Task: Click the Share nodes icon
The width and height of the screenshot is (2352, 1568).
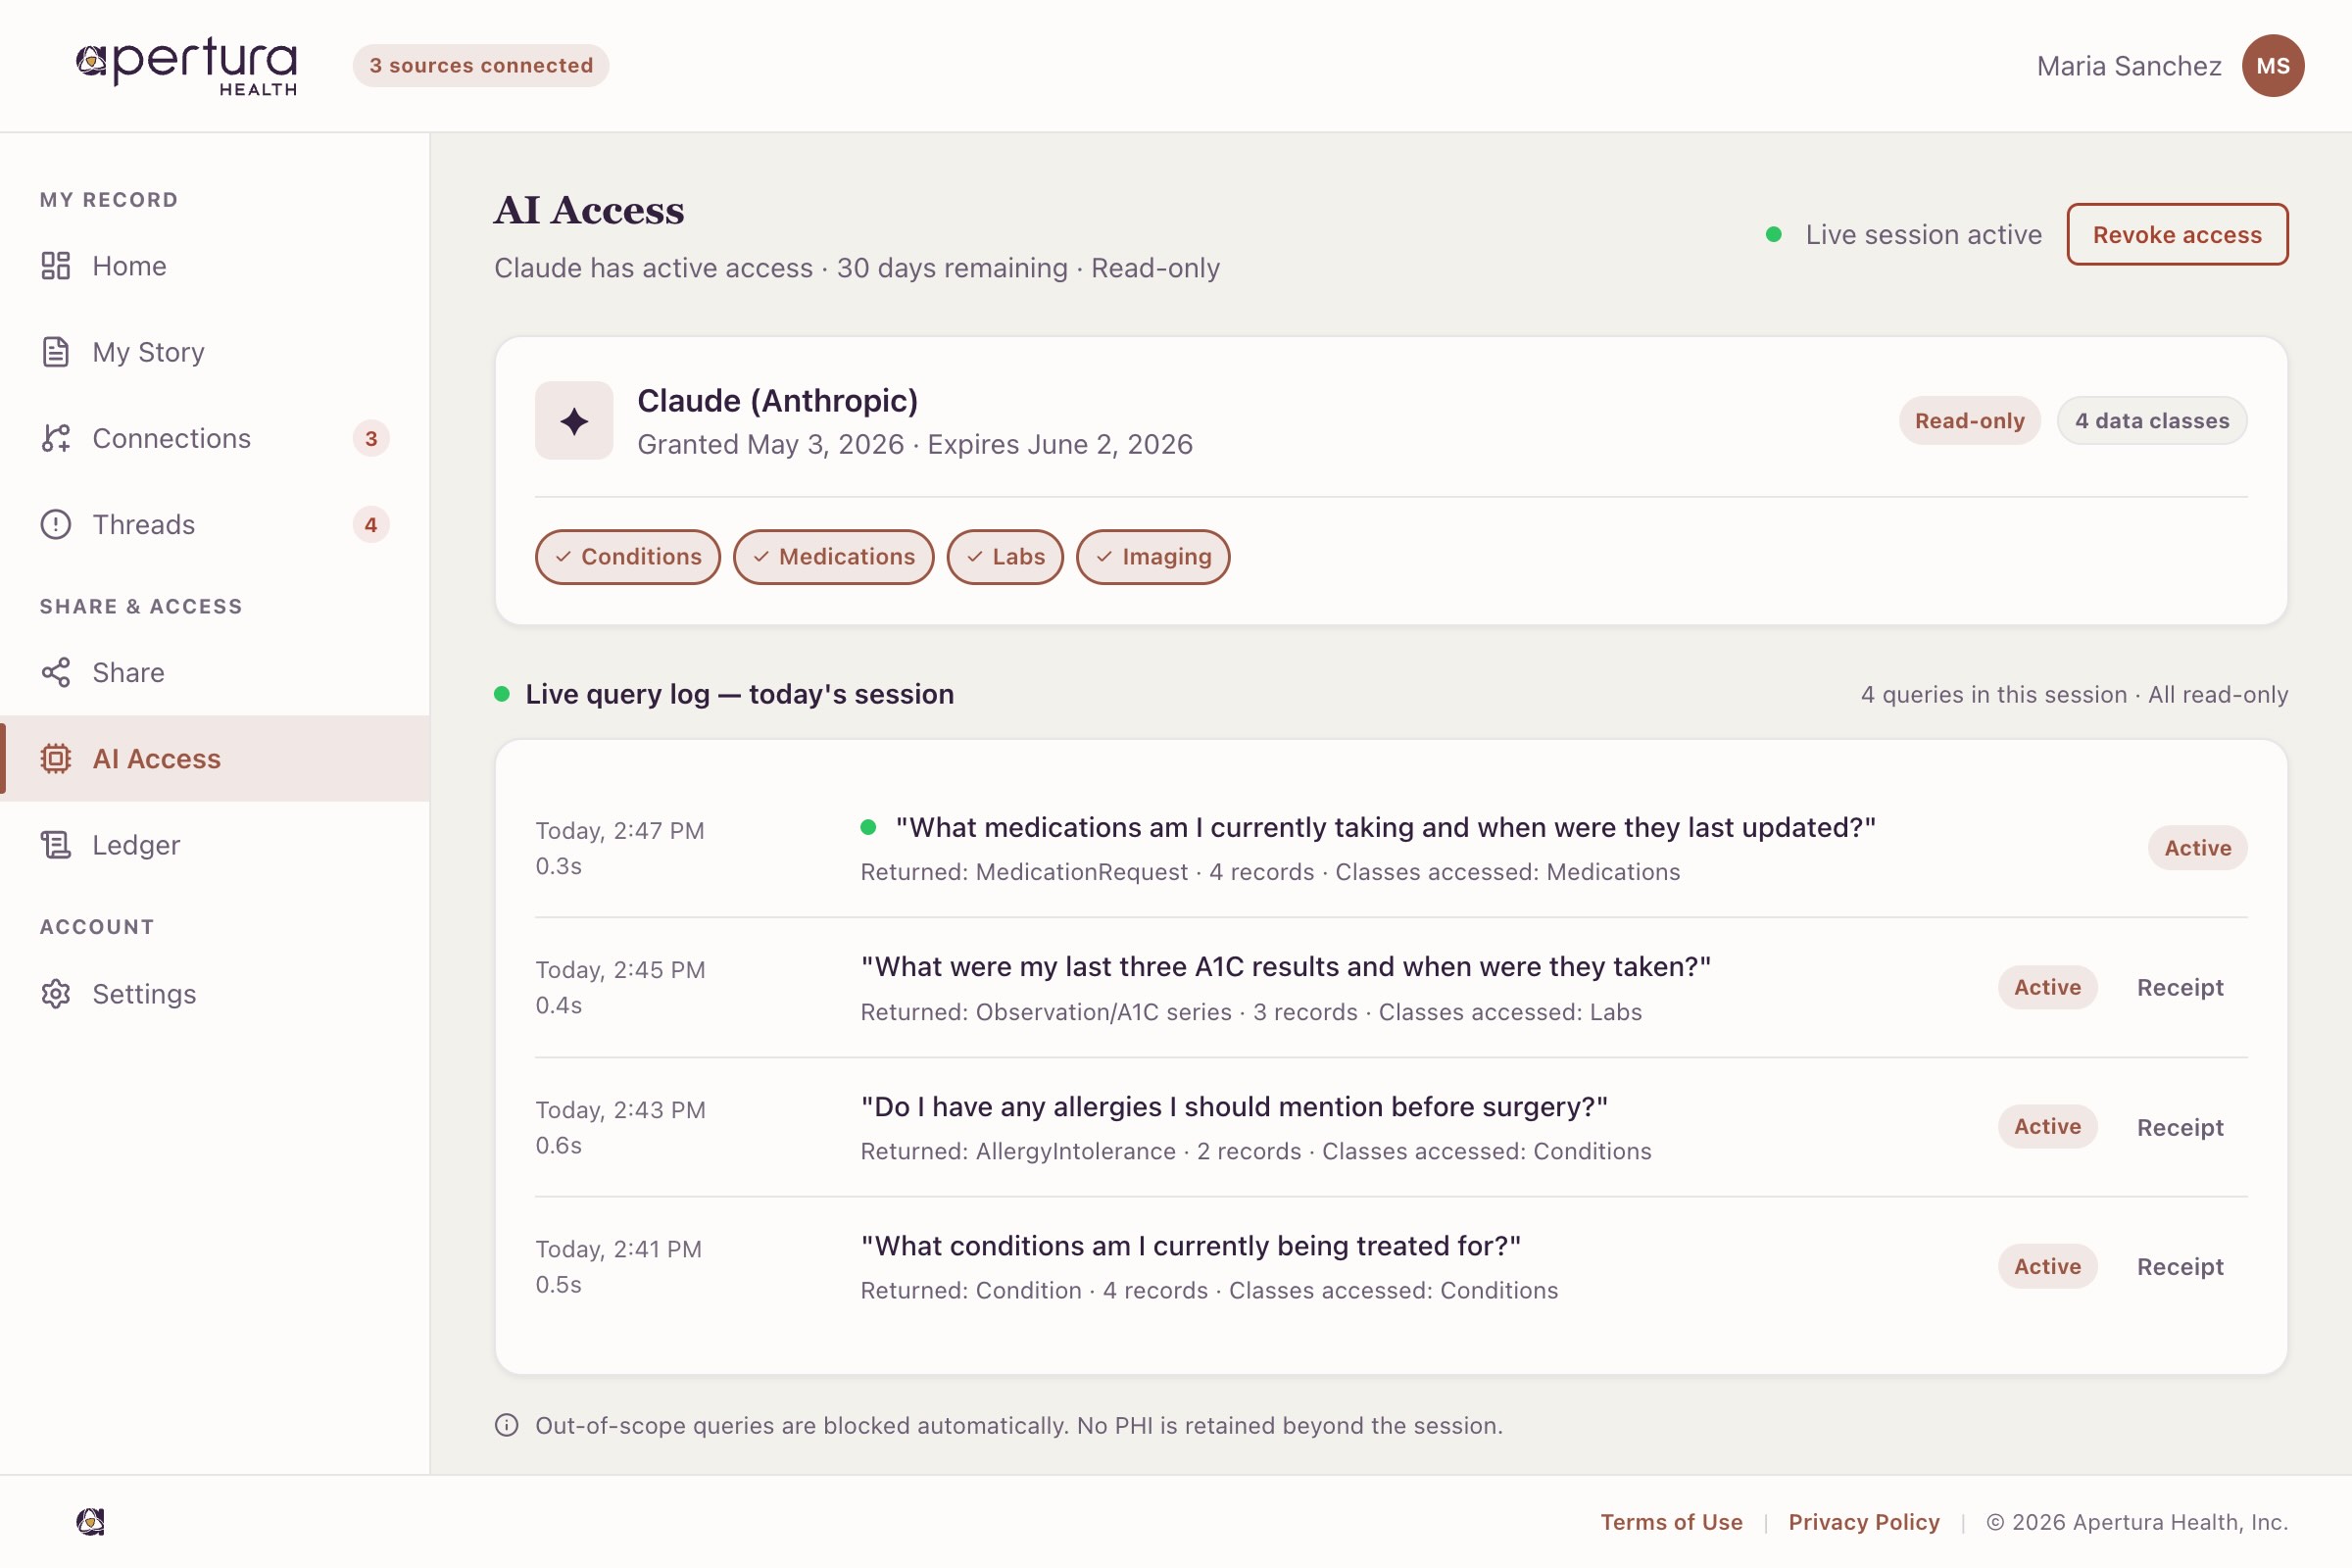Action: click(x=56, y=672)
